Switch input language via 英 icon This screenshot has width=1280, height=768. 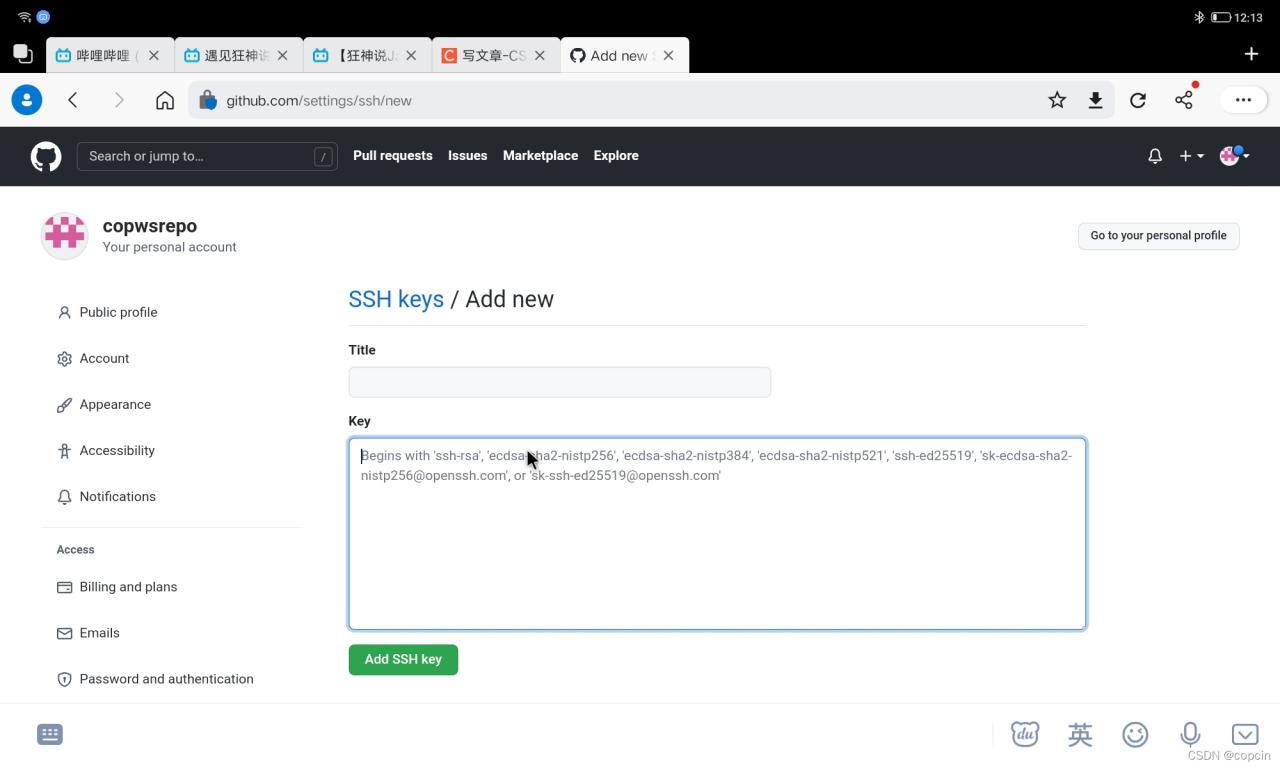pyautogui.click(x=1080, y=735)
